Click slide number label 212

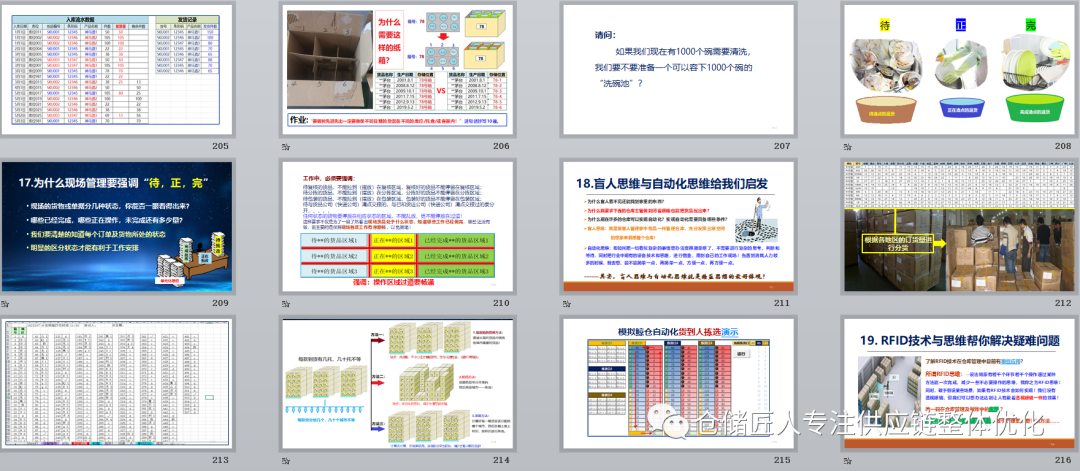(x=1062, y=303)
